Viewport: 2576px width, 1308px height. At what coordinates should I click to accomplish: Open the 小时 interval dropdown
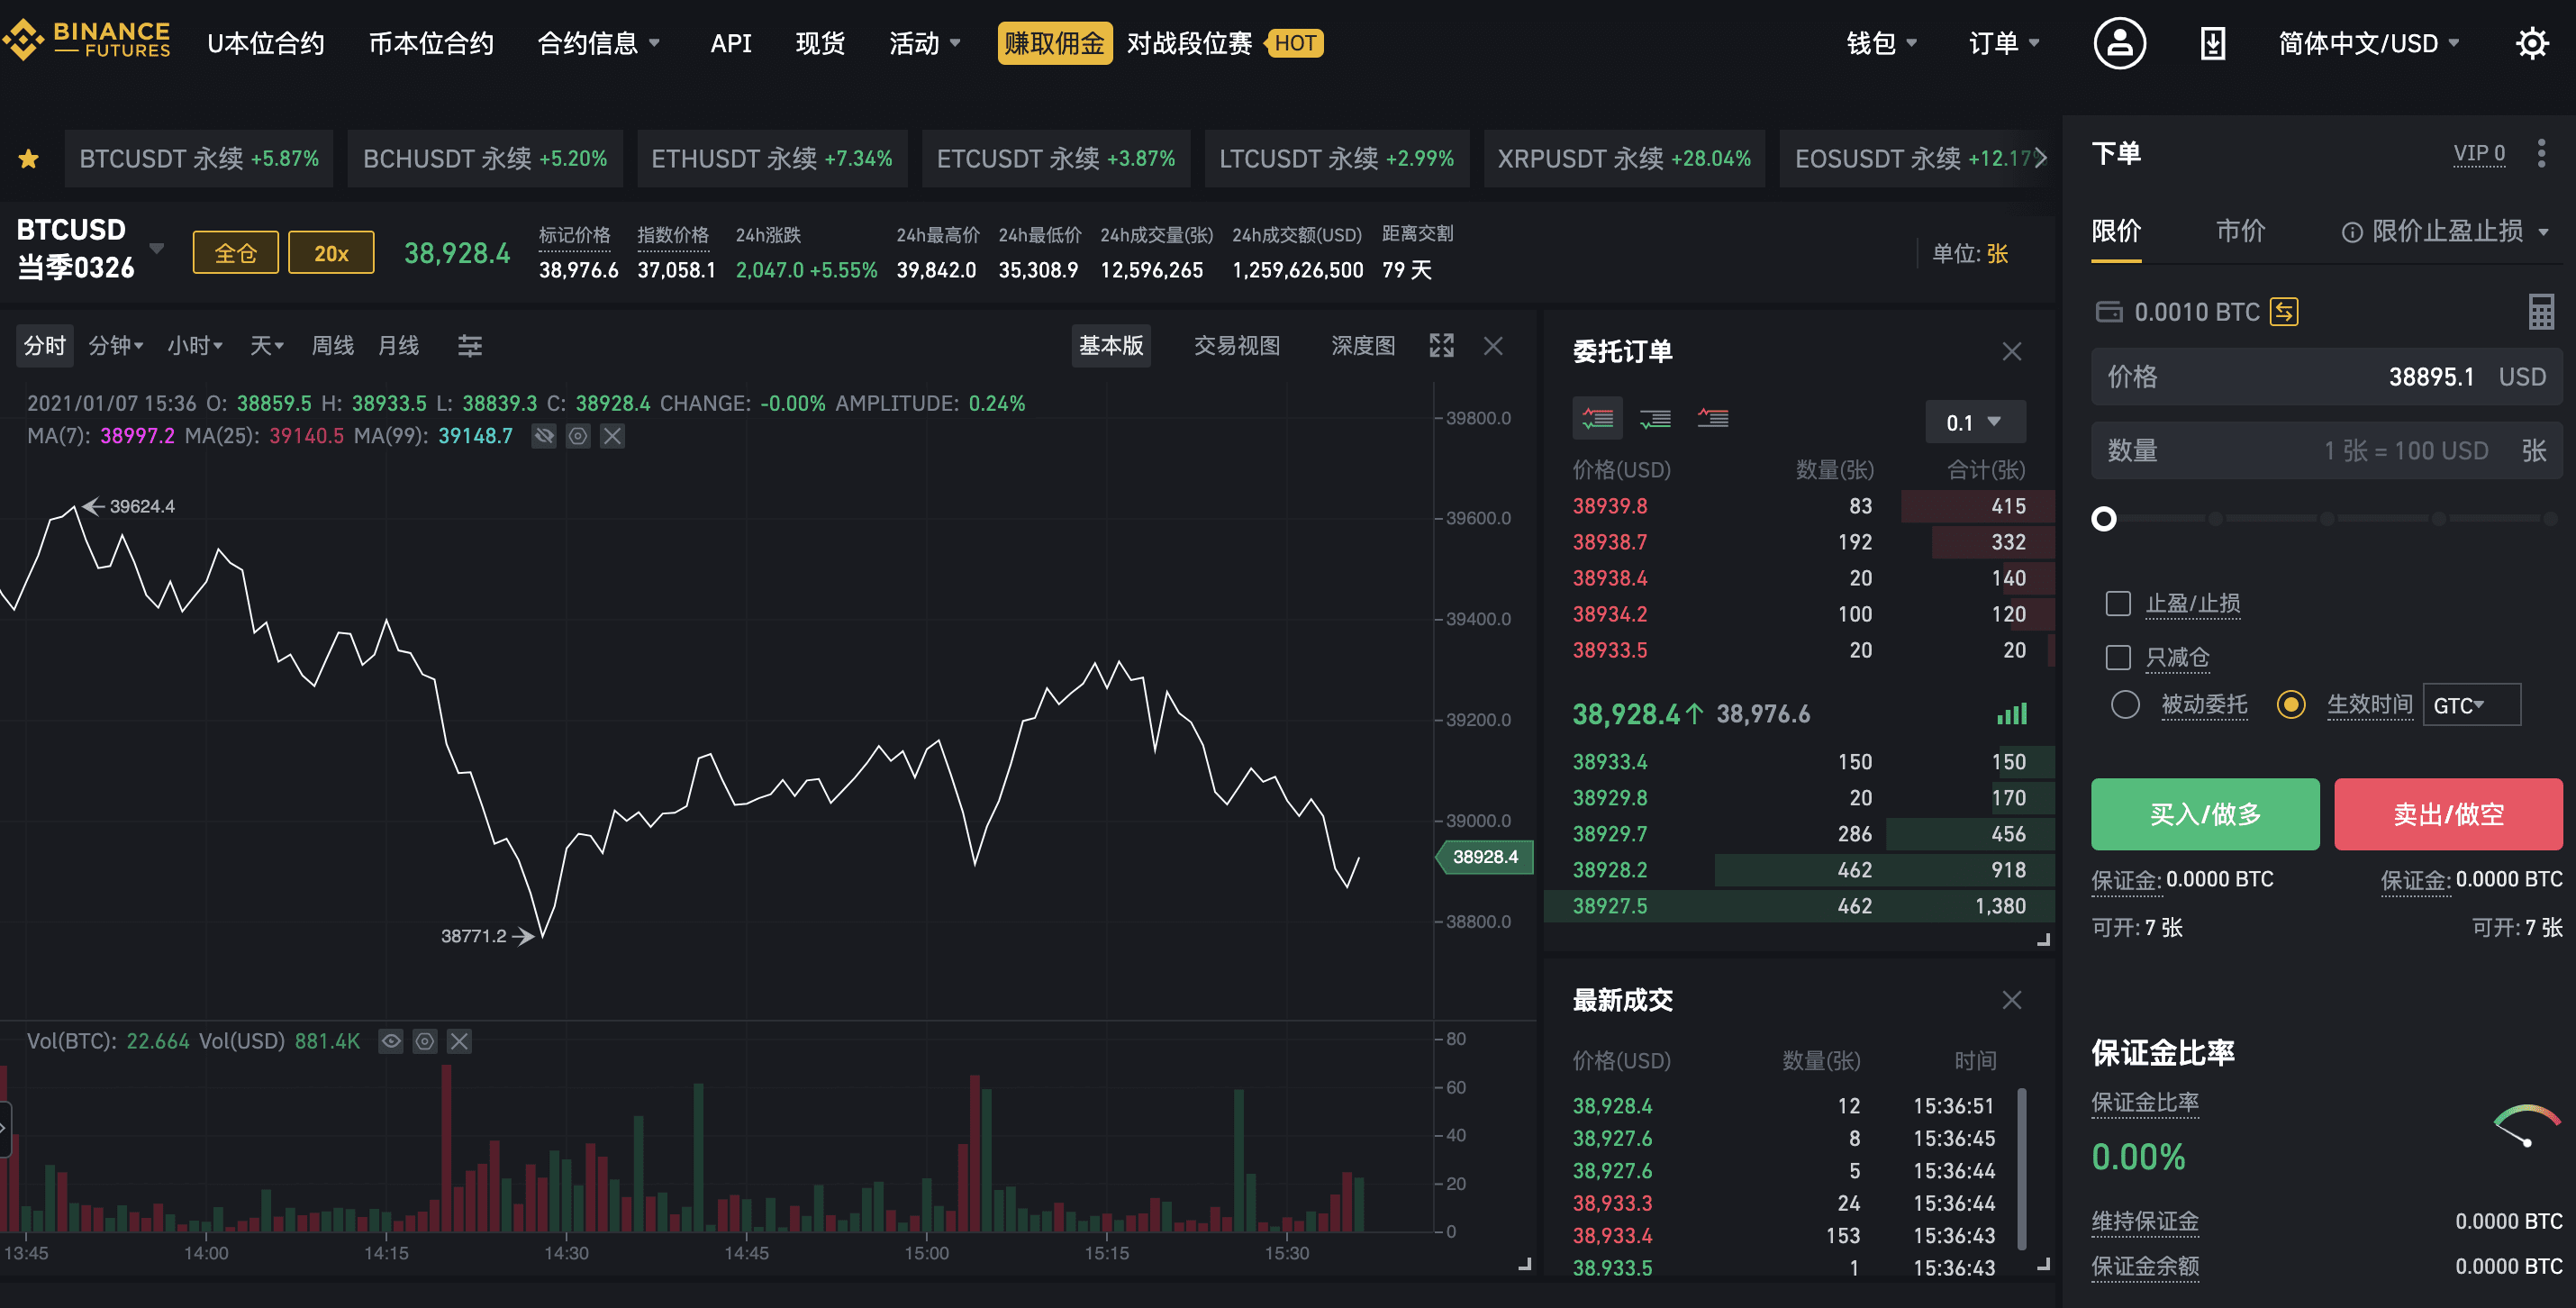click(195, 346)
